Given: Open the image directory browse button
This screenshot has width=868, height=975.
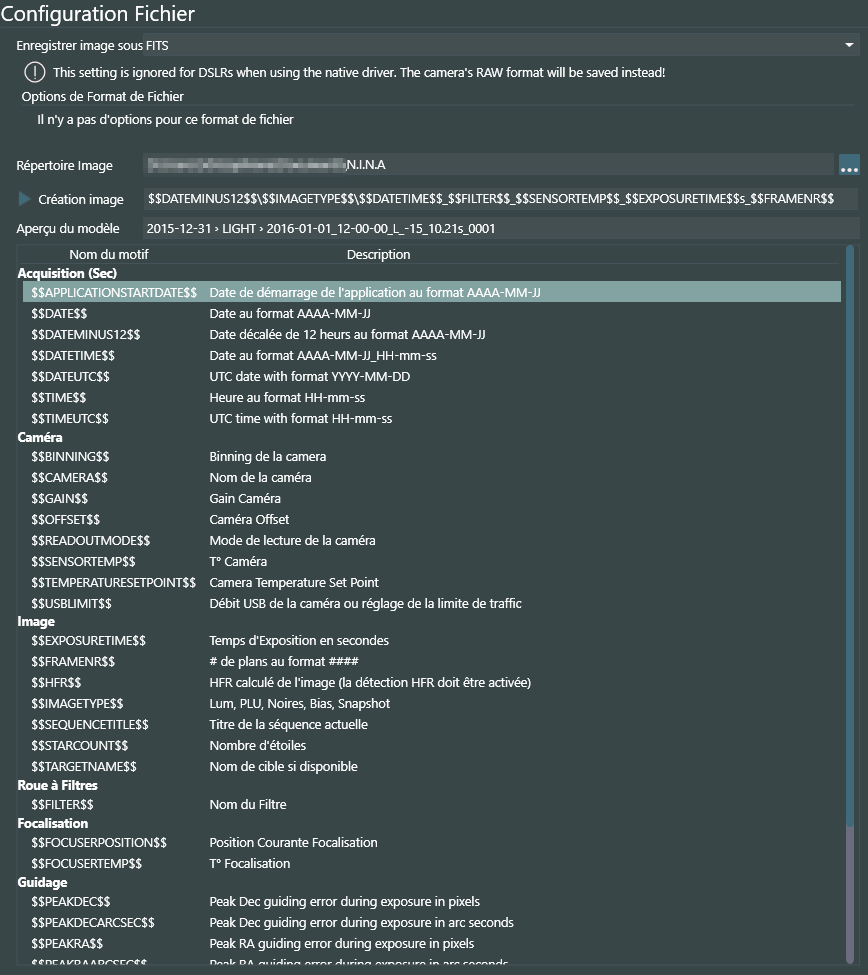Looking at the screenshot, I should 849,165.
